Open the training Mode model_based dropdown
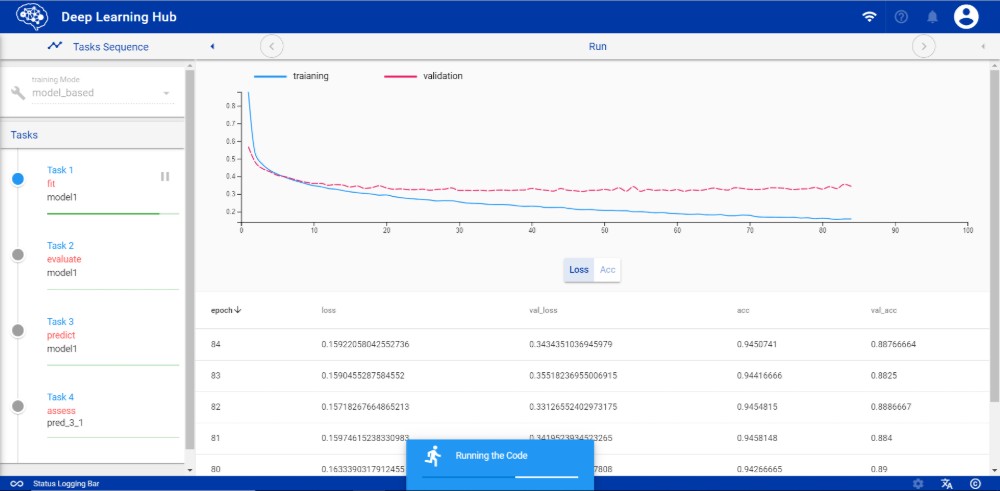This screenshot has width=1000, height=491. coord(100,93)
